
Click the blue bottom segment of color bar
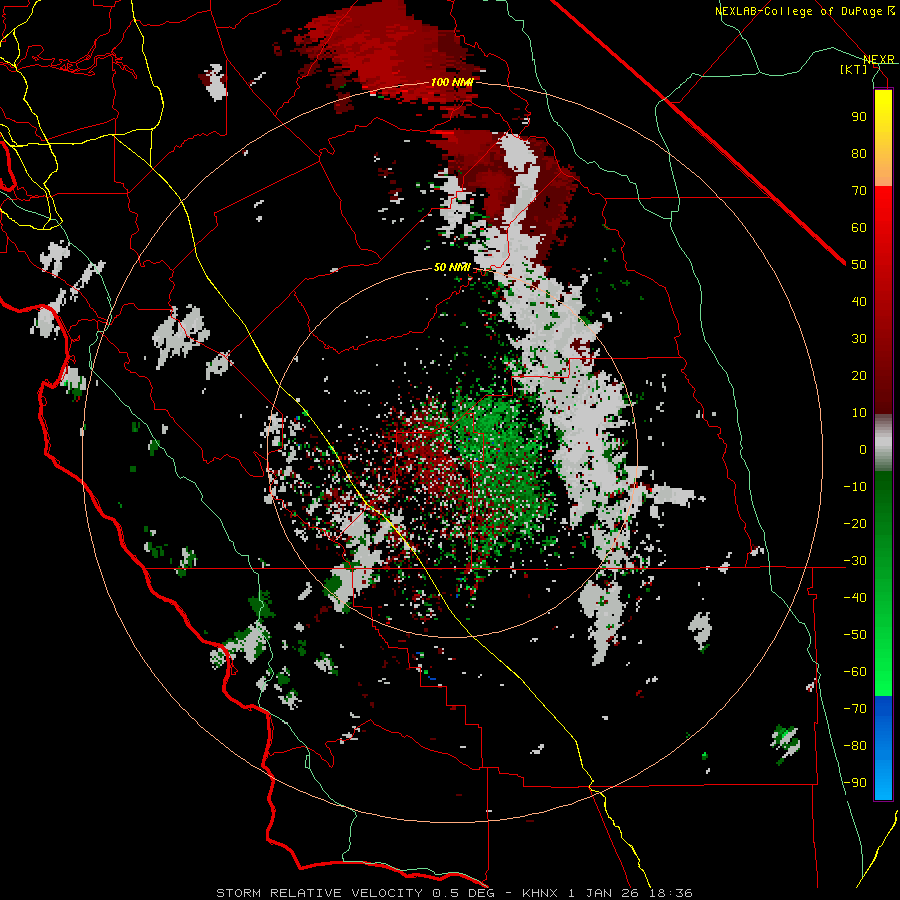pyautogui.click(x=883, y=748)
